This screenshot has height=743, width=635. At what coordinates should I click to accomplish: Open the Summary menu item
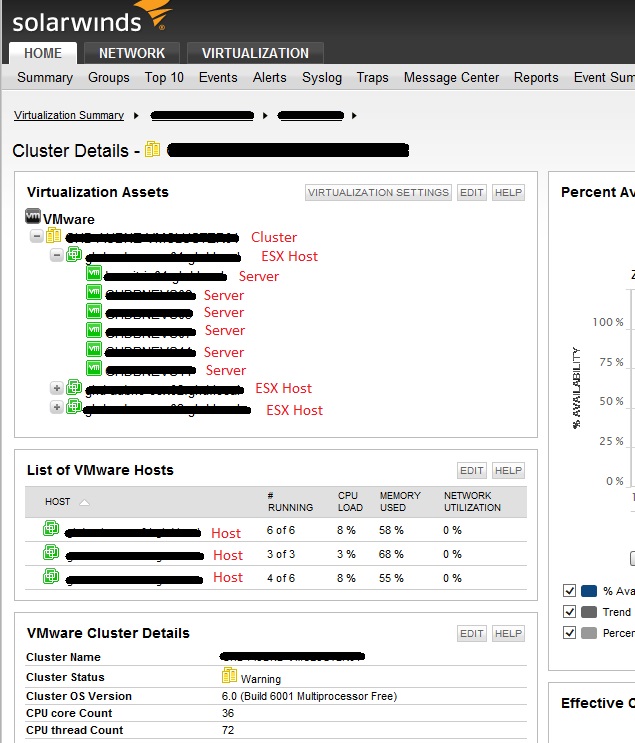pos(45,77)
